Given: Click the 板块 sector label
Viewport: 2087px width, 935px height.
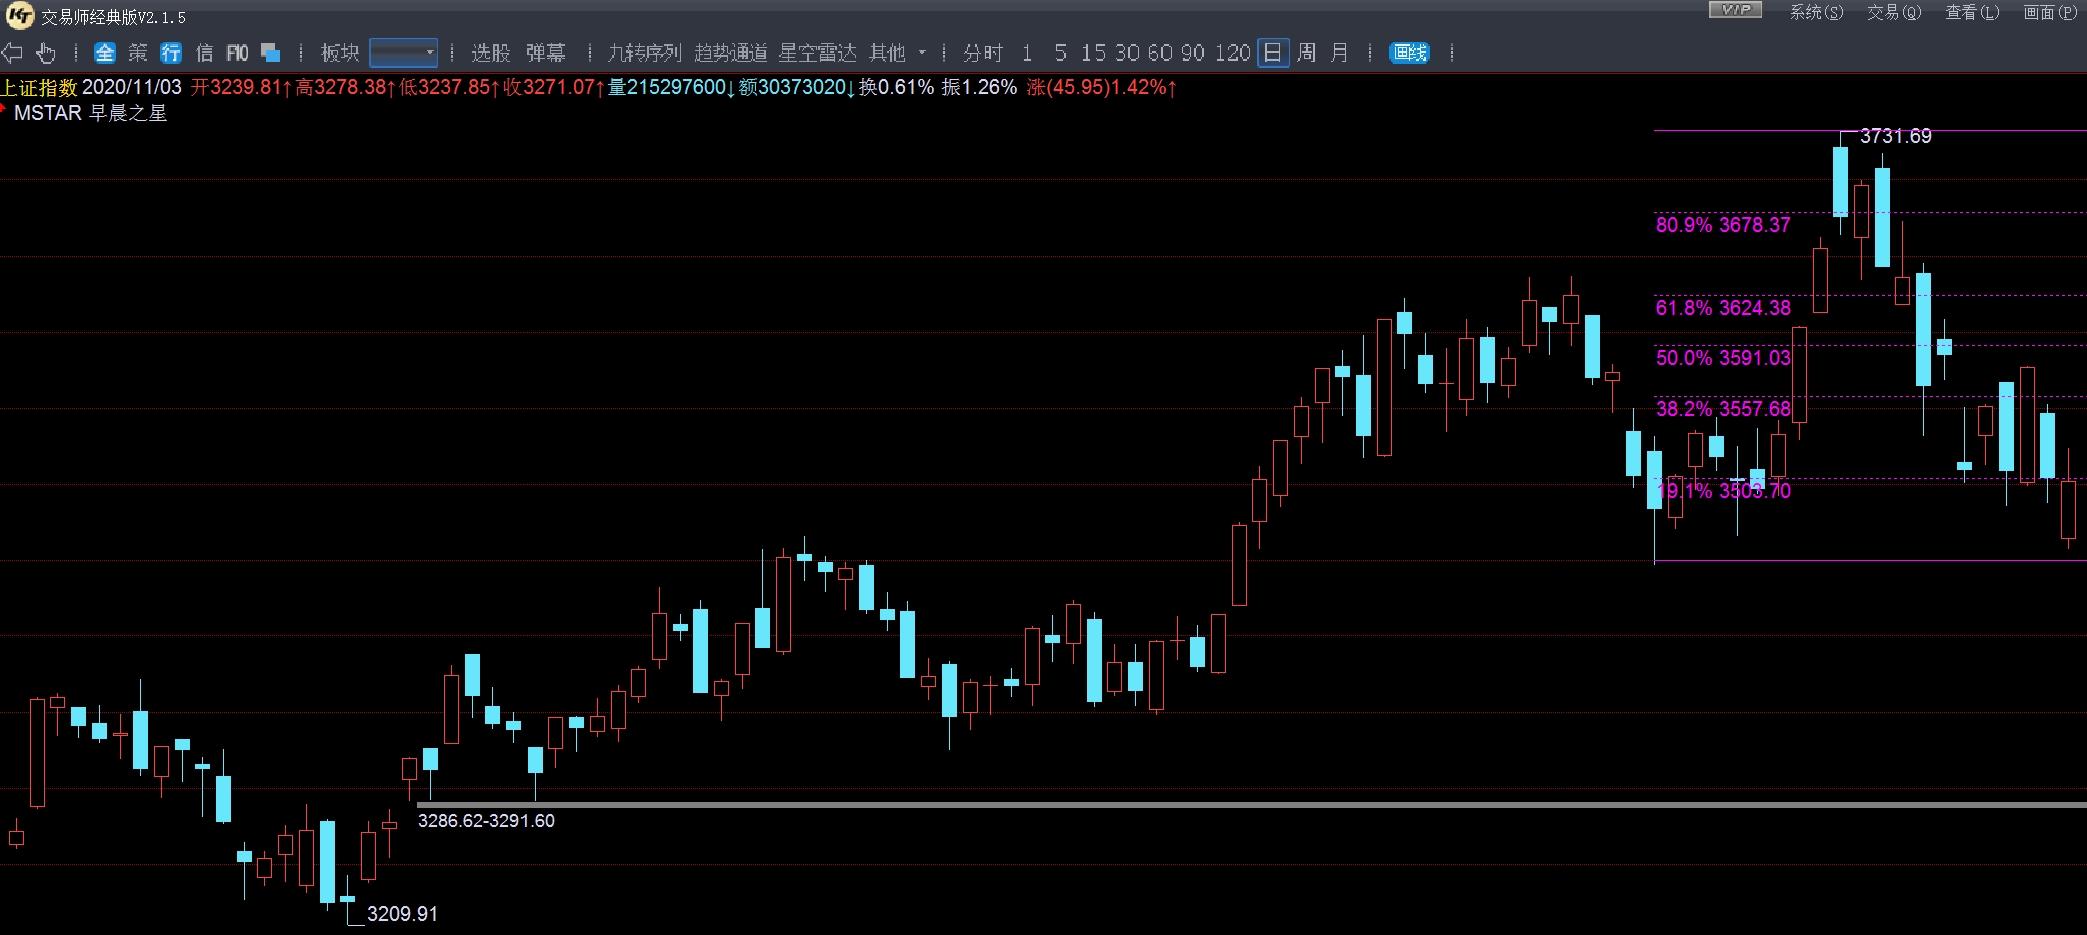Looking at the screenshot, I should pos(340,52).
